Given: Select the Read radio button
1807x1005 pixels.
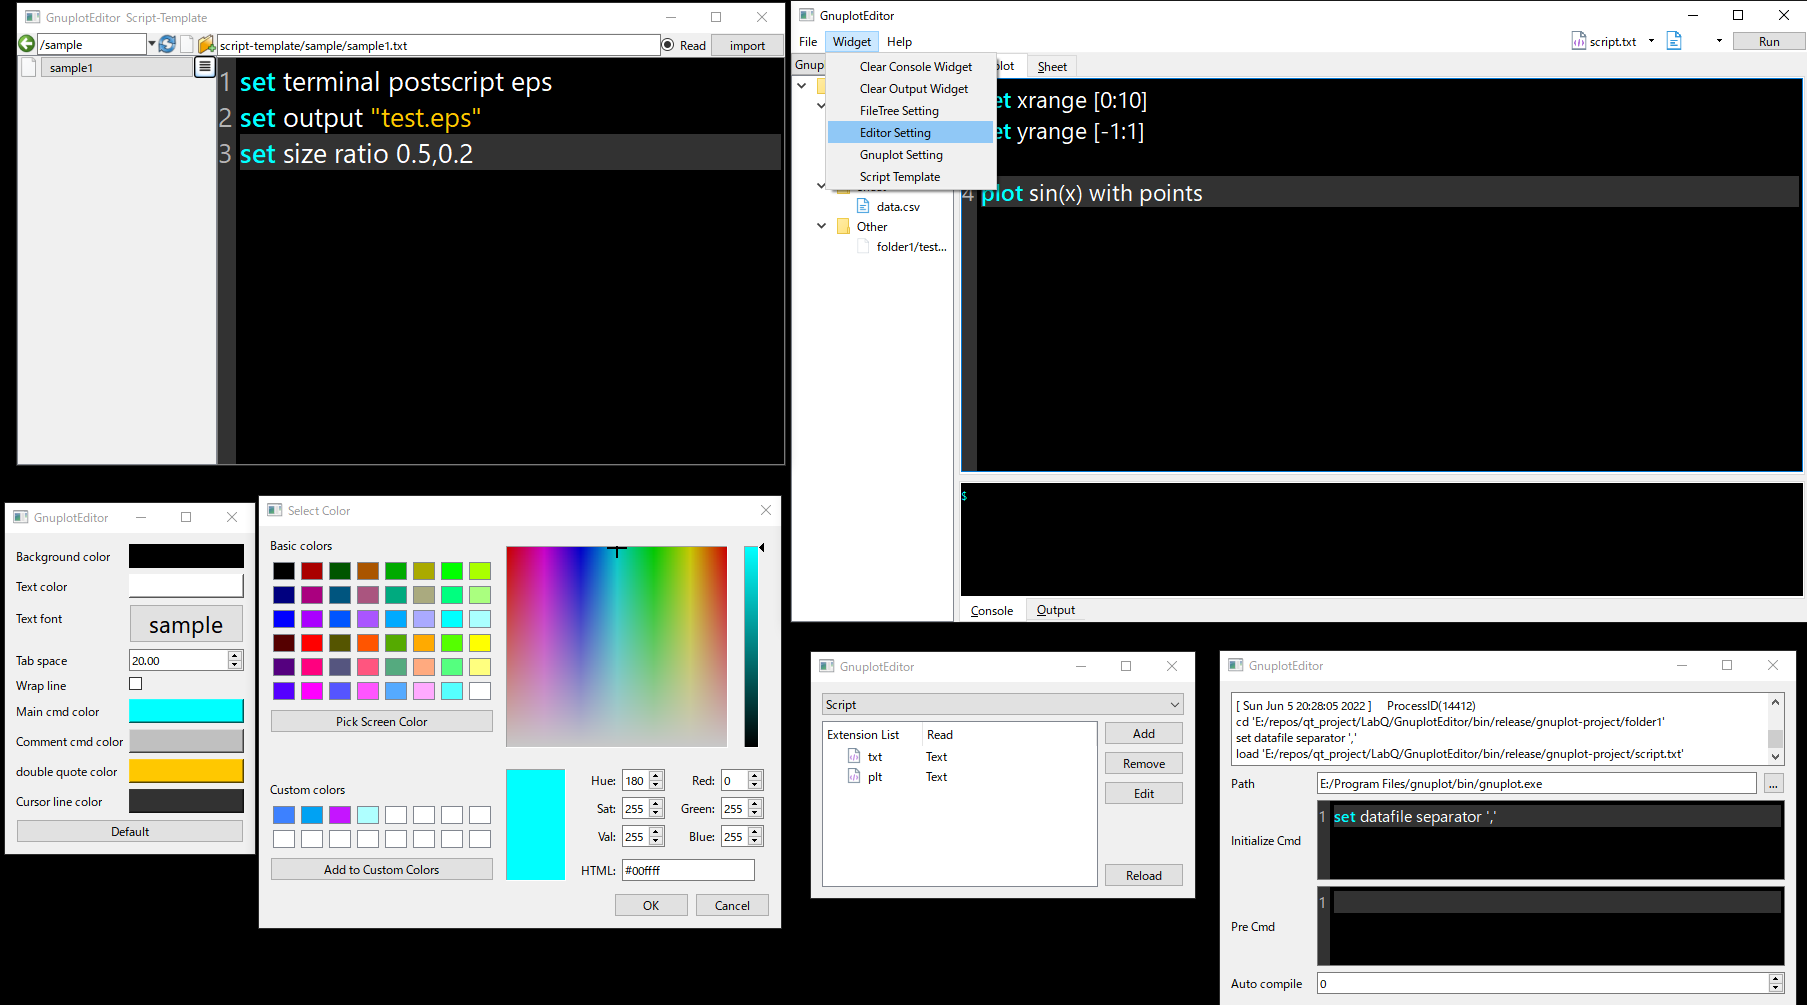Looking at the screenshot, I should point(666,45).
